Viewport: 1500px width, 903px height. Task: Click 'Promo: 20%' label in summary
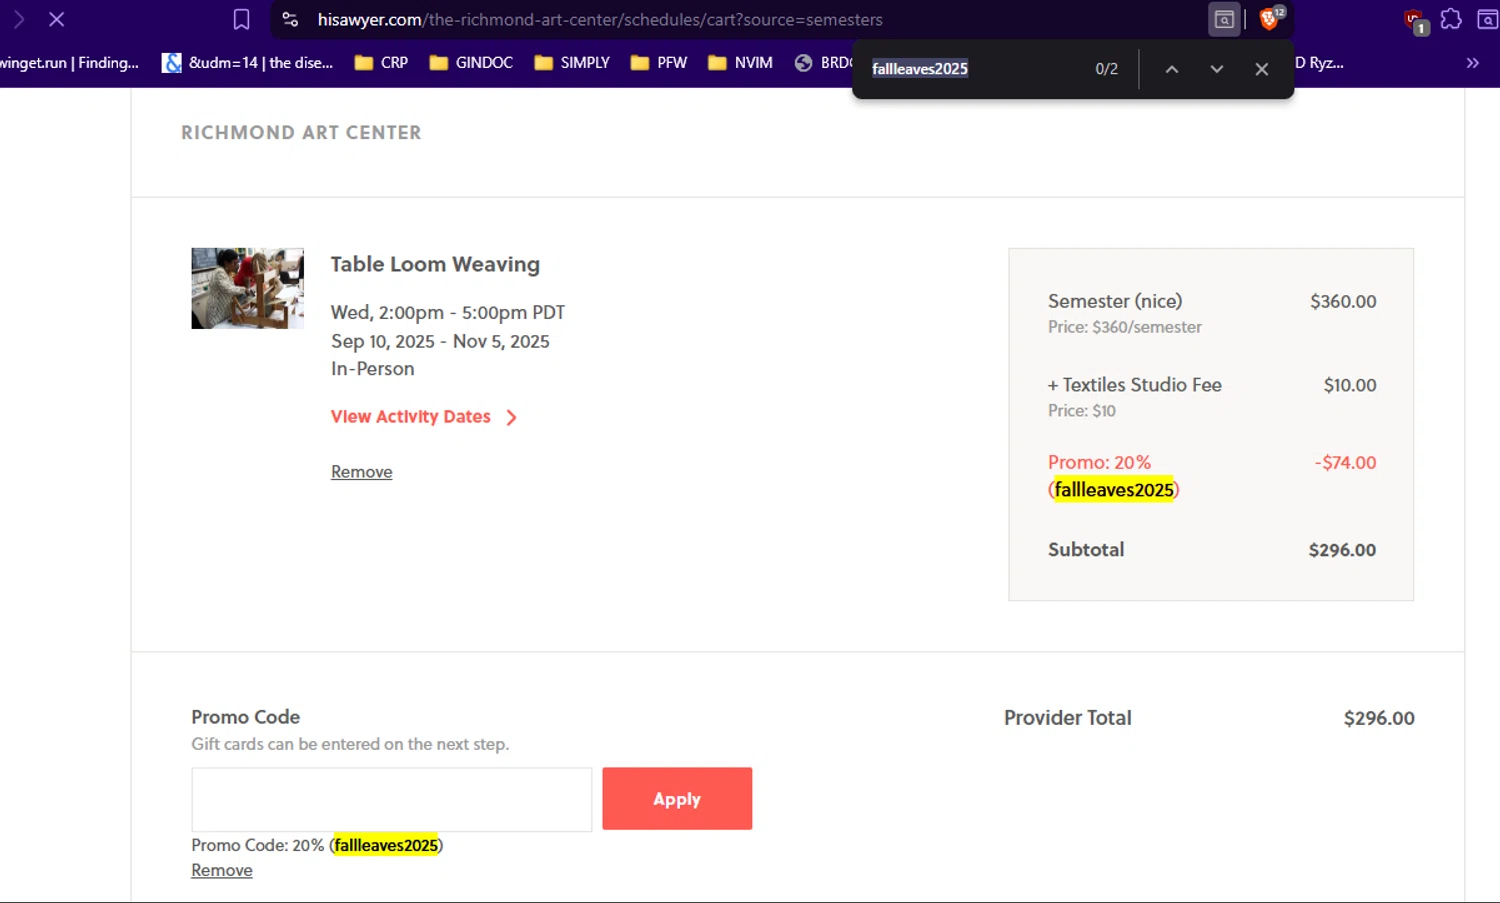point(1099,462)
